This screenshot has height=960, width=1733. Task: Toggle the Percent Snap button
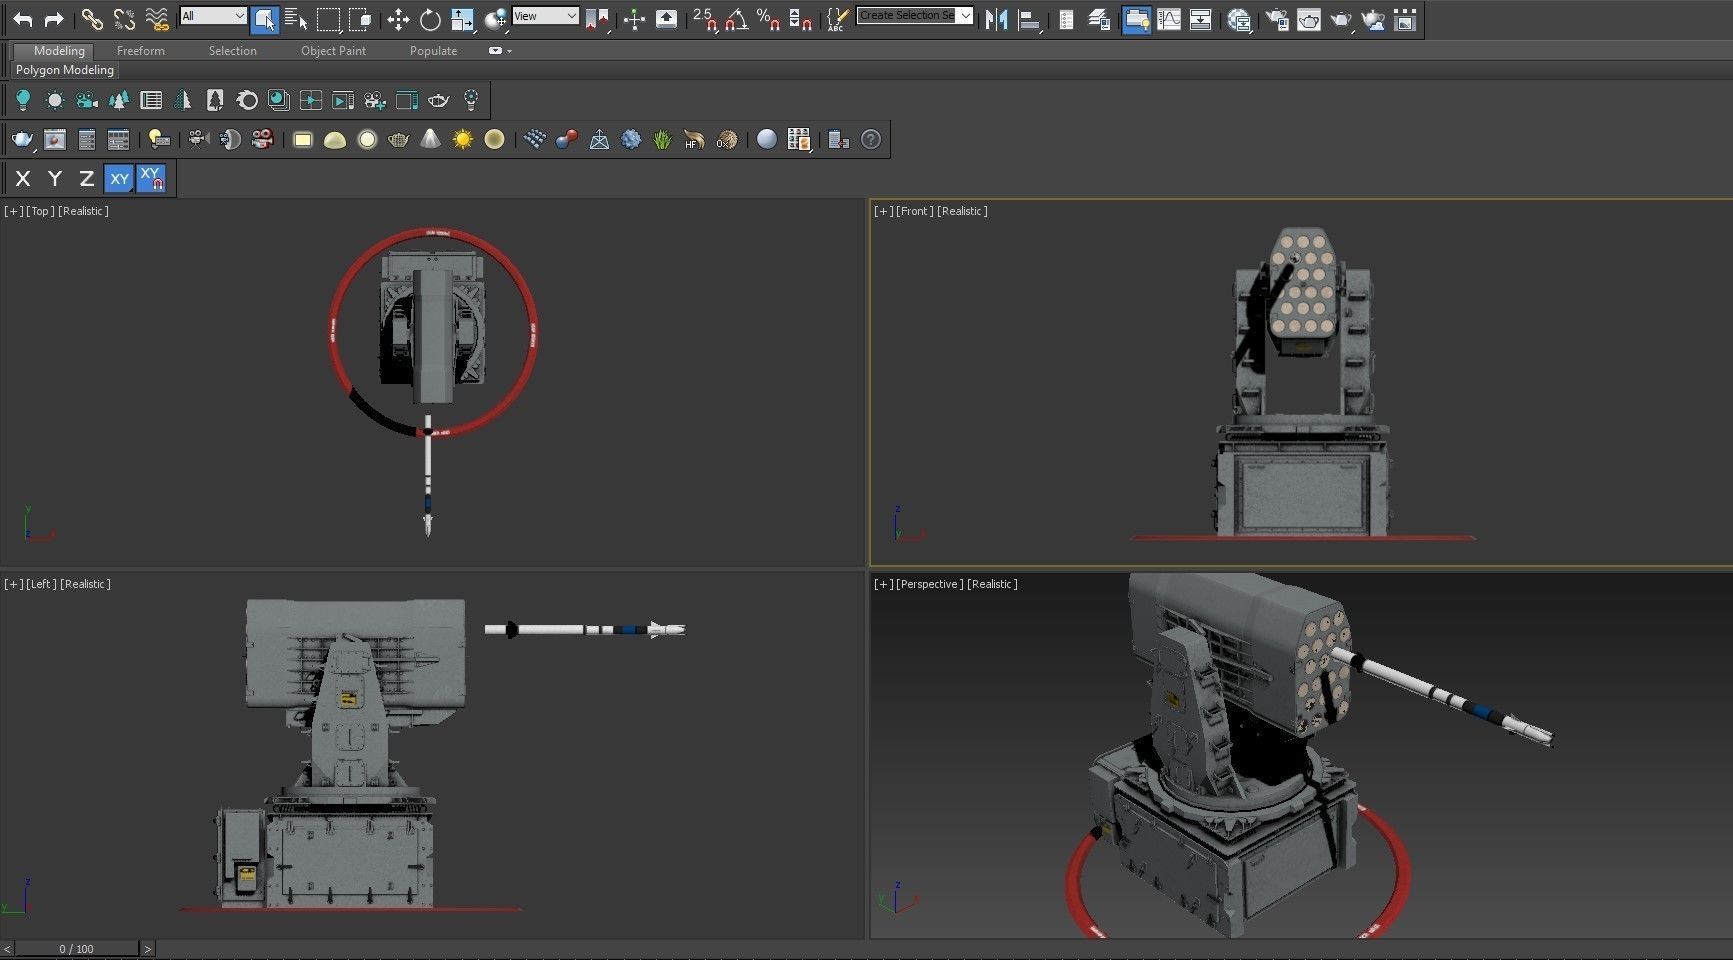(x=768, y=19)
